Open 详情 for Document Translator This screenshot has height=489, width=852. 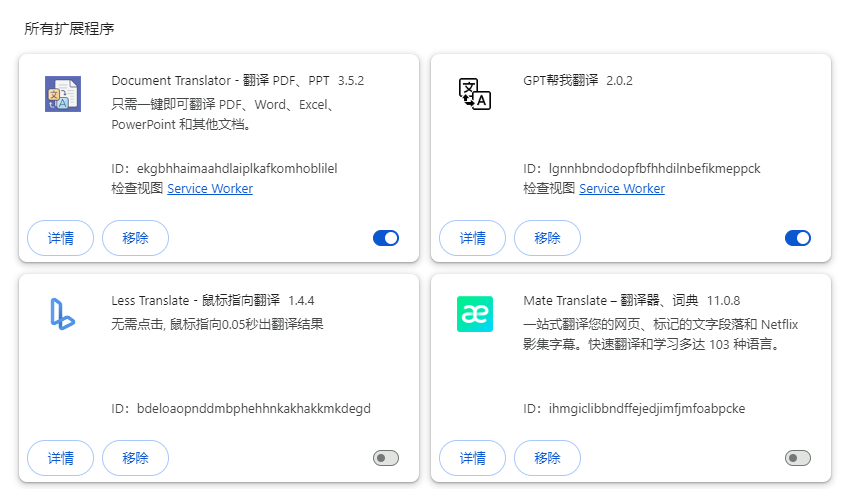(61, 238)
